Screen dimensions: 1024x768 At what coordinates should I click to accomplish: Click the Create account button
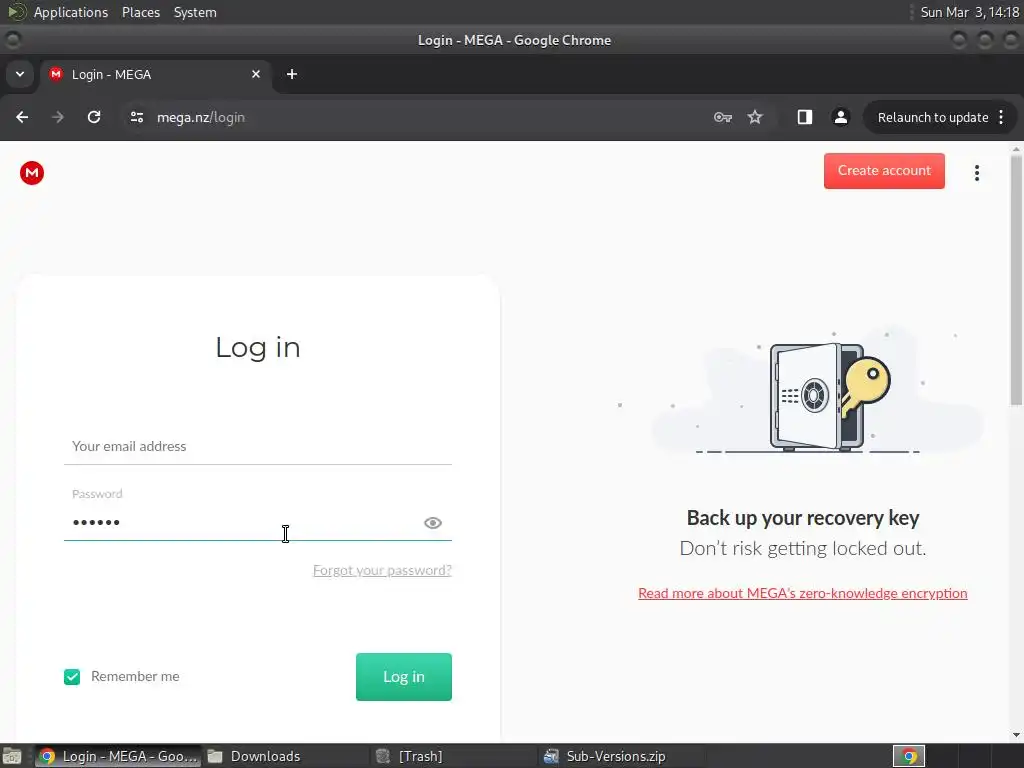[x=884, y=170]
